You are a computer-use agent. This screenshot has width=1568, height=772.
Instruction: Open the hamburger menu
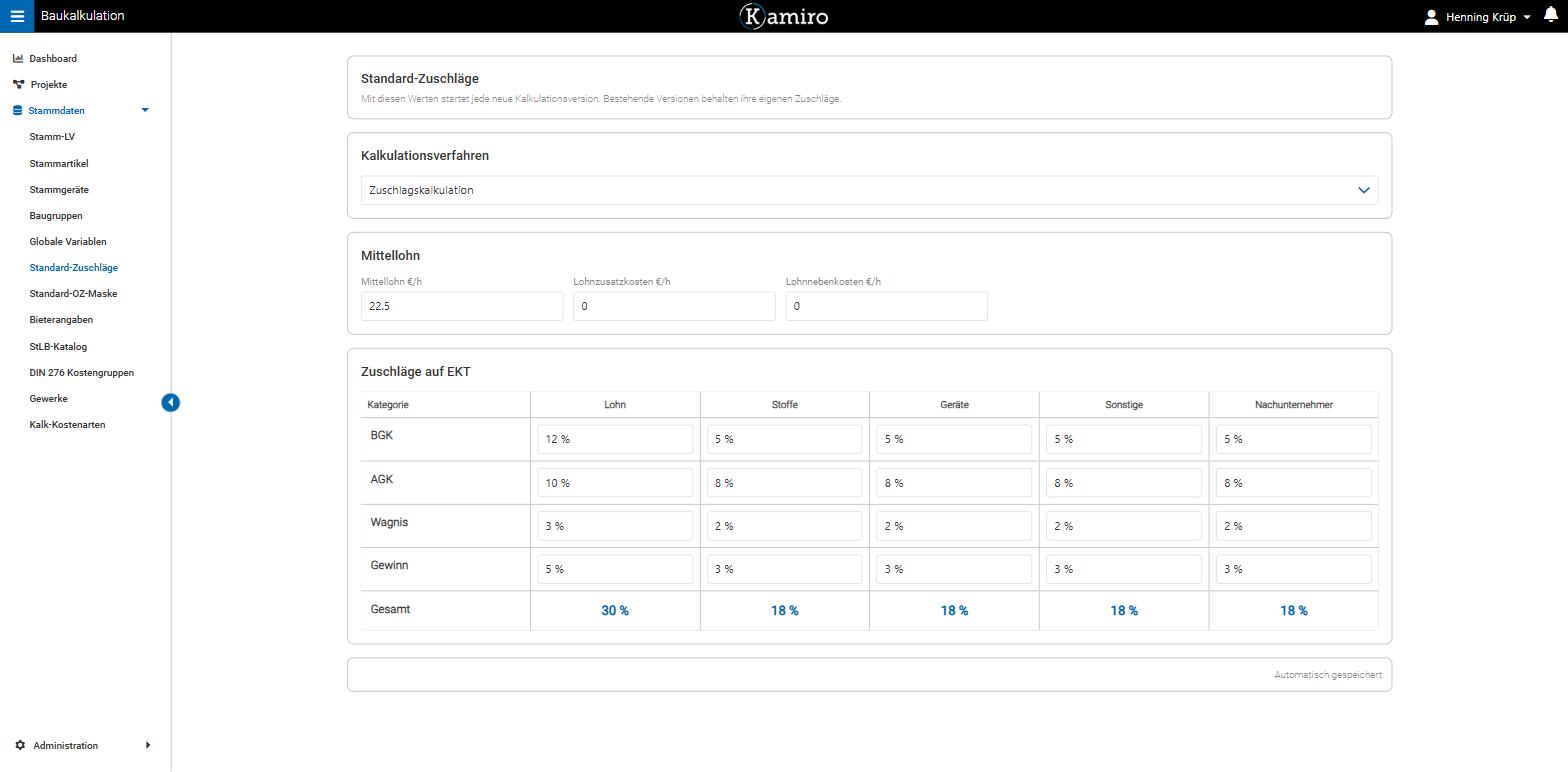click(17, 16)
